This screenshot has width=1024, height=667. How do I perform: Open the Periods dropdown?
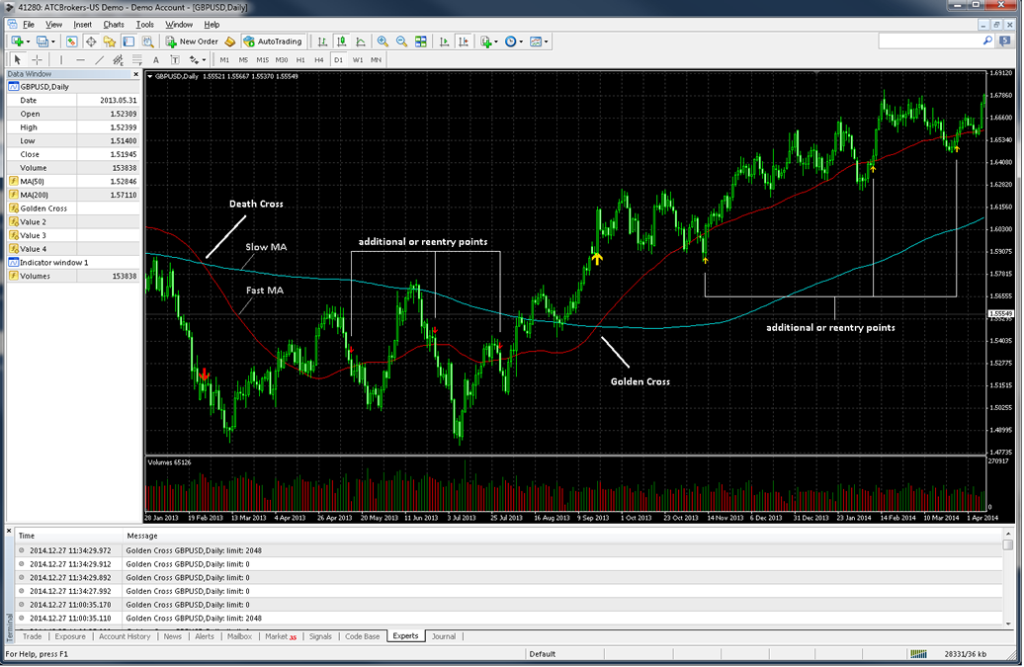coord(511,41)
